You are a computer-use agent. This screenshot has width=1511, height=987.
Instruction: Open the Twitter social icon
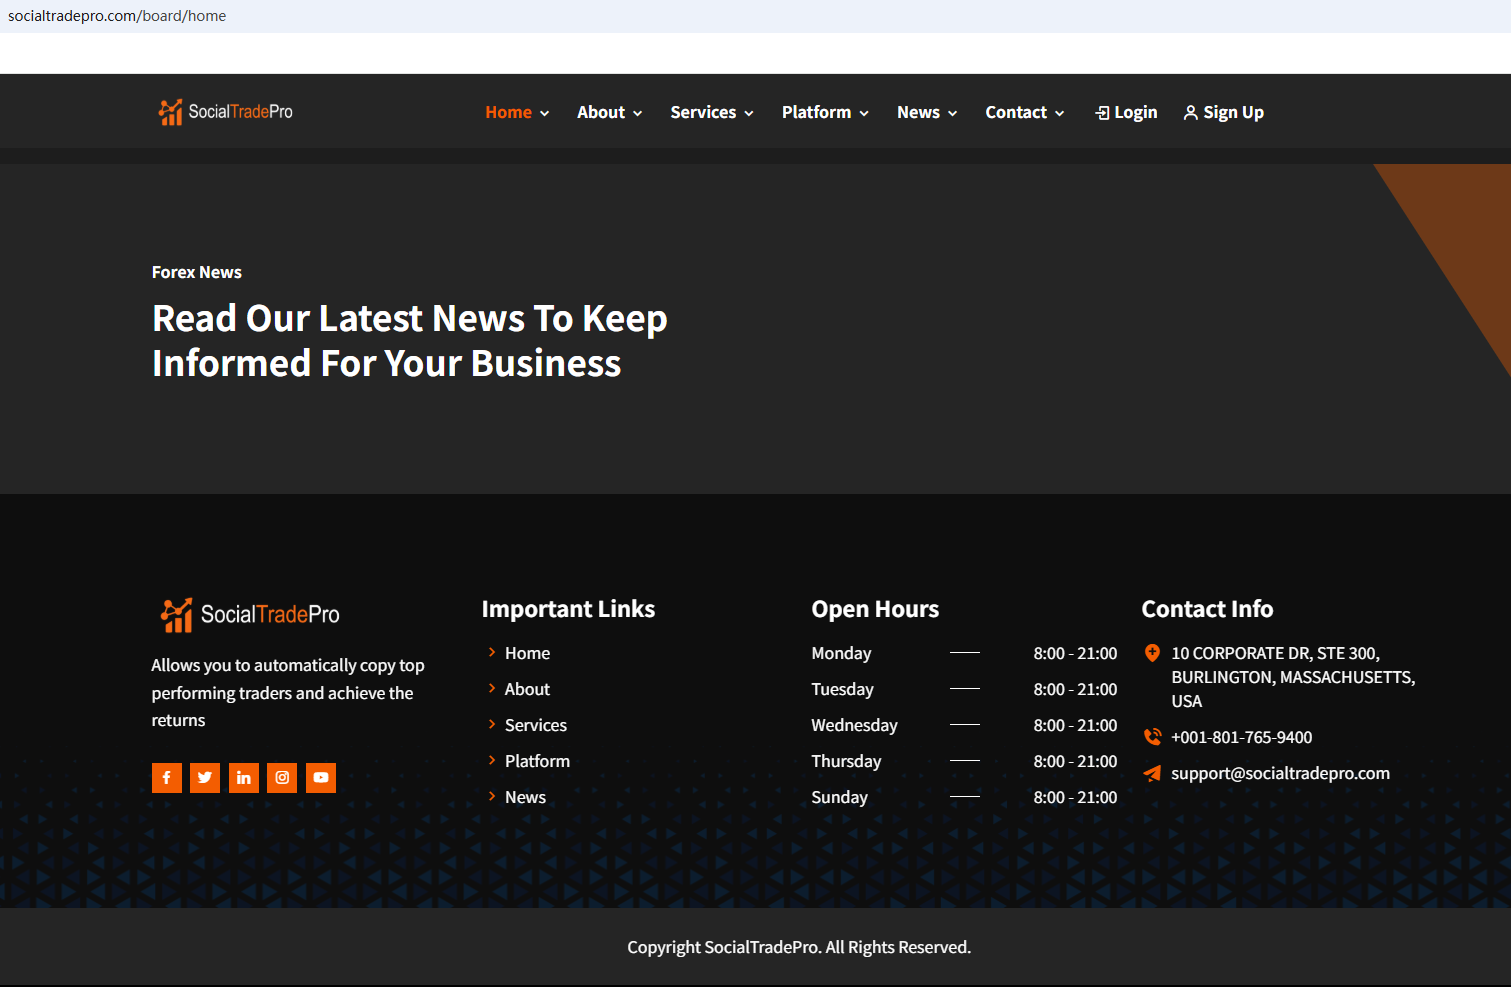[205, 778]
